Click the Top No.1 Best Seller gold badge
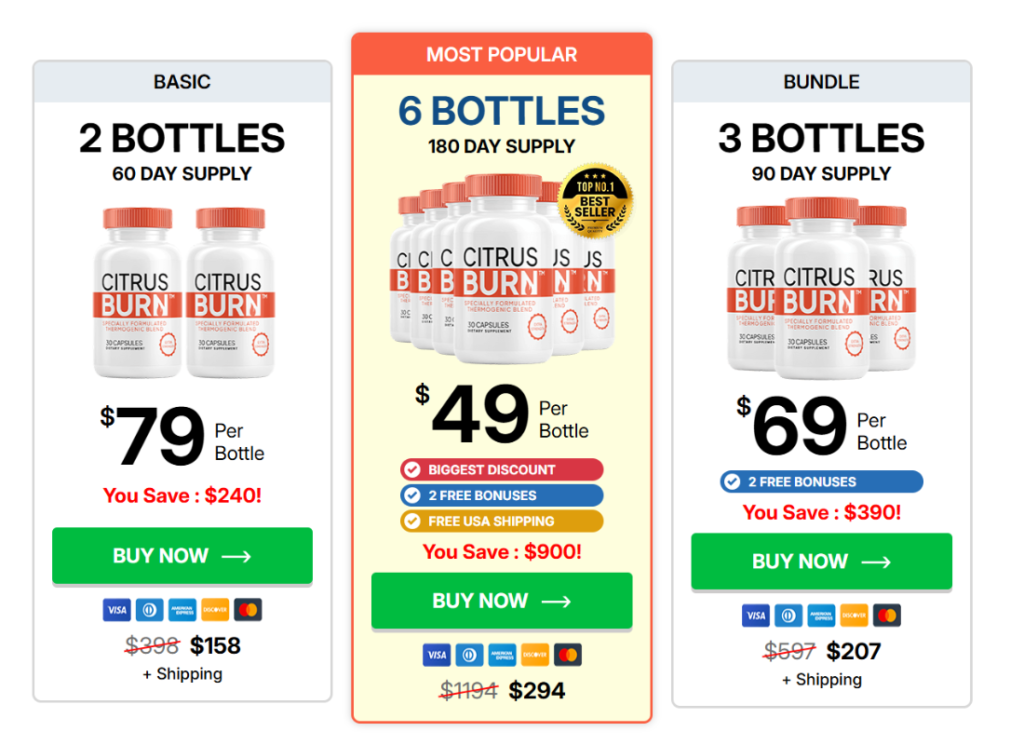The height and width of the screenshot is (745, 1024). [594, 201]
